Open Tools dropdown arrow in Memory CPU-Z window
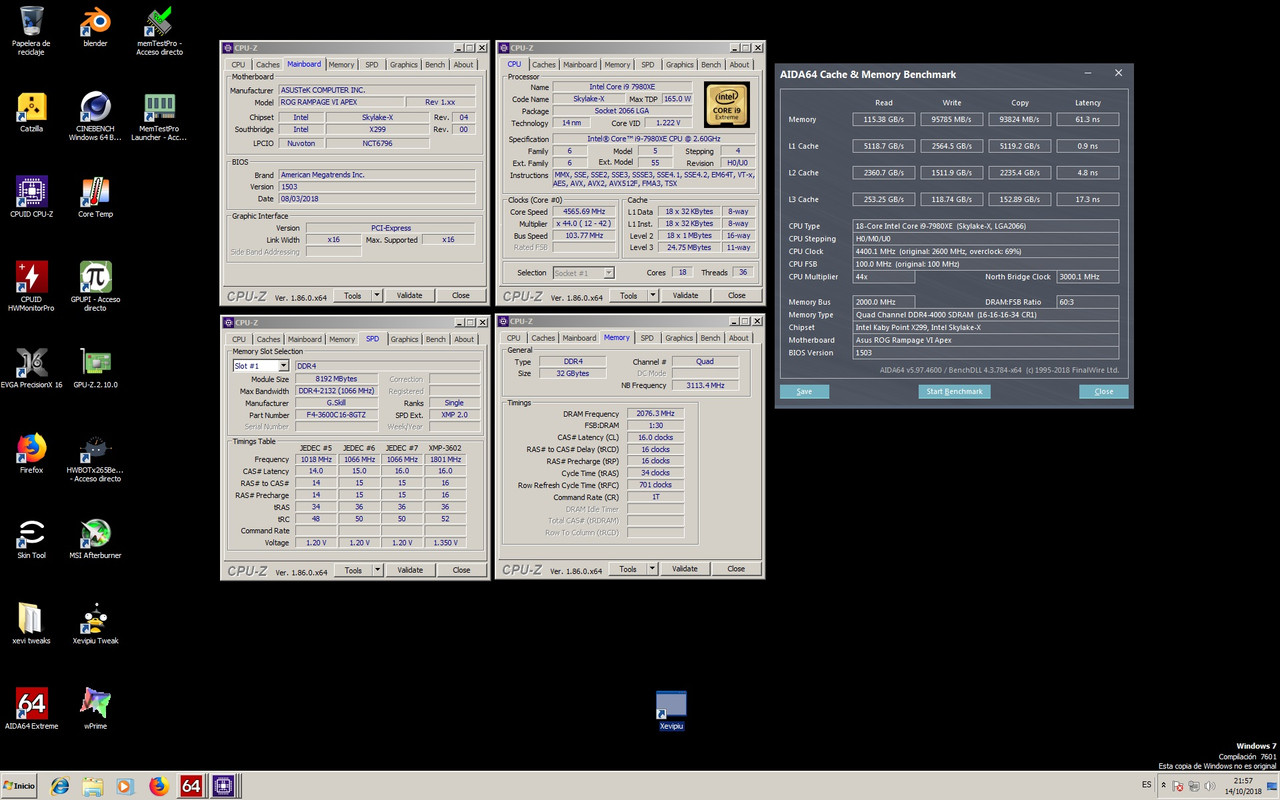Image resolution: width=1280 pixels, height=800 pixels. pyautogui.click(x=653, y=569)
